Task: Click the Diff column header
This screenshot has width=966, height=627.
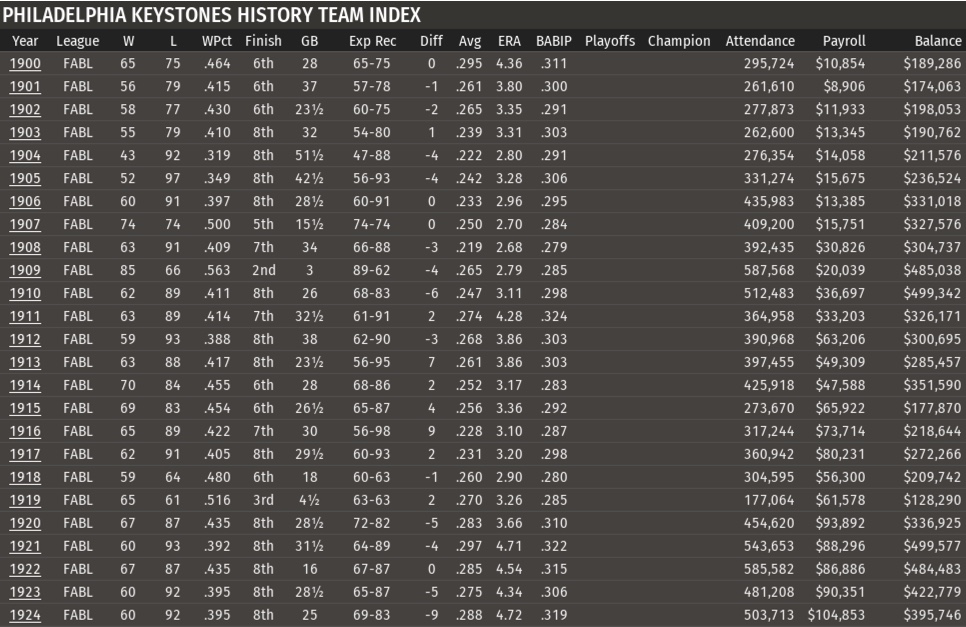Action: pos(431,41)
